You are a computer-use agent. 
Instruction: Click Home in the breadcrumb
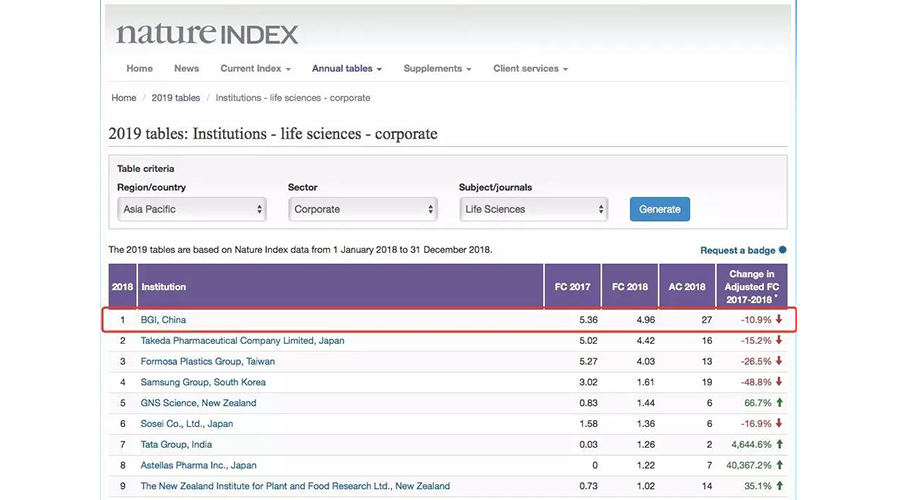(x=123, y=98)
